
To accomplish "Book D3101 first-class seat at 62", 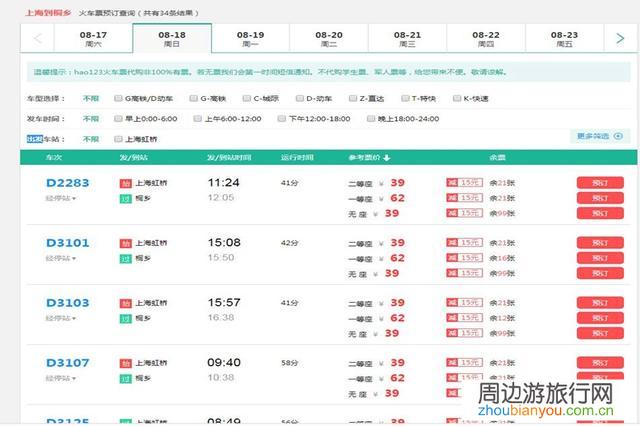I will click(x=600, y=258).
